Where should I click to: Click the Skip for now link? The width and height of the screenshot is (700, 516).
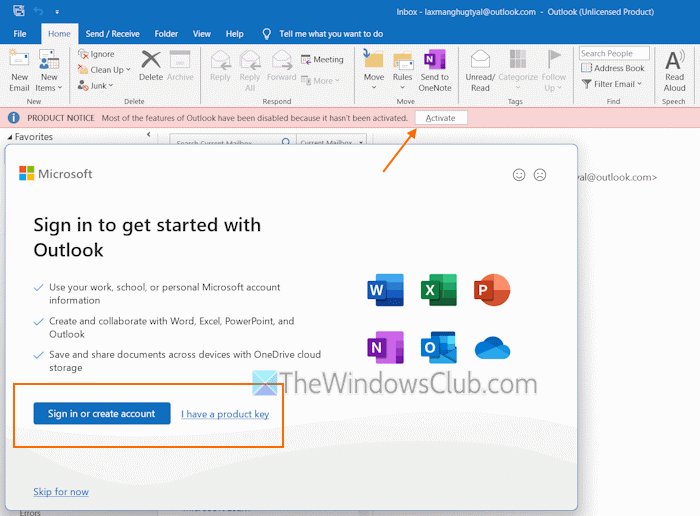61,491
